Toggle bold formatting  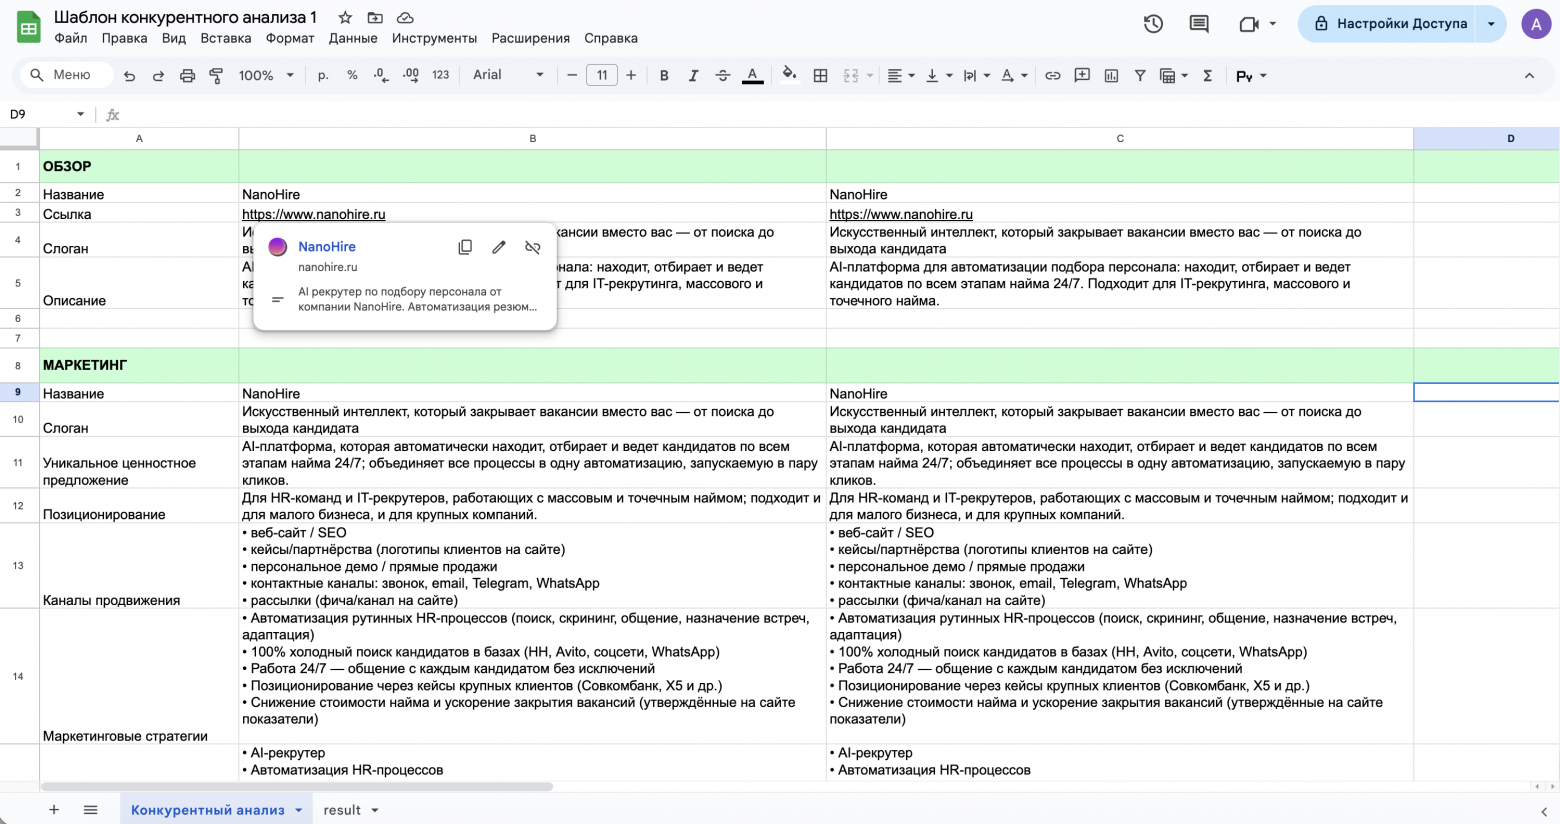[663, 75]
